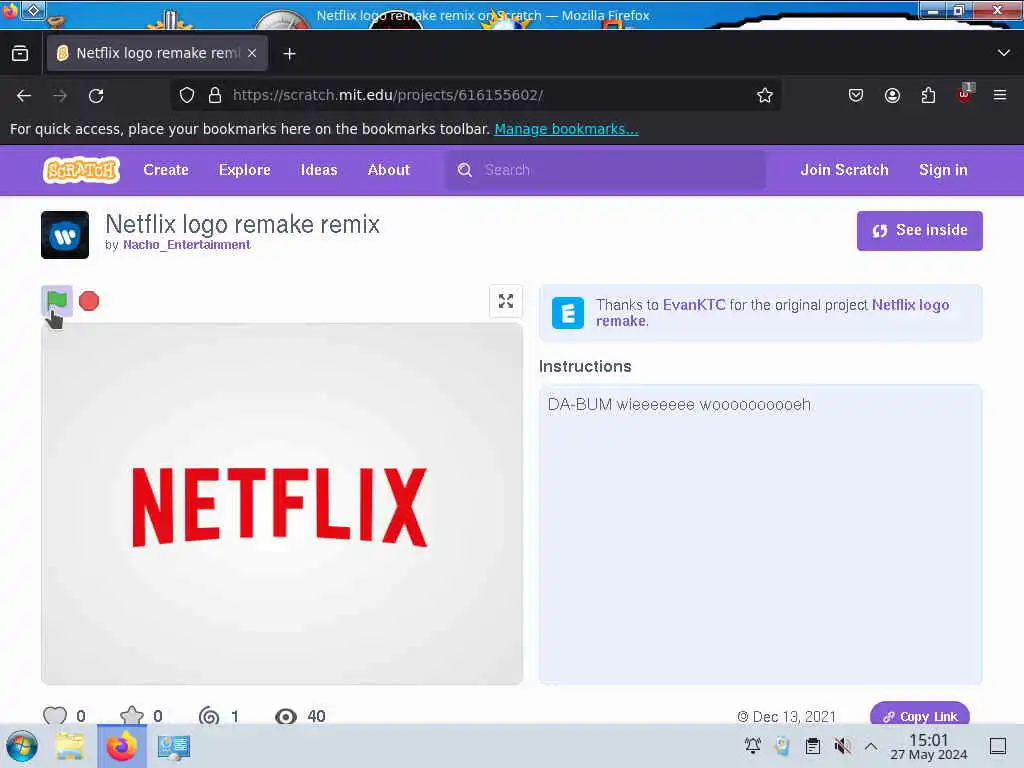Favorite the project with the star icon
The width and height of the screenshot is (1024, 768).
[x=132, y=716]
